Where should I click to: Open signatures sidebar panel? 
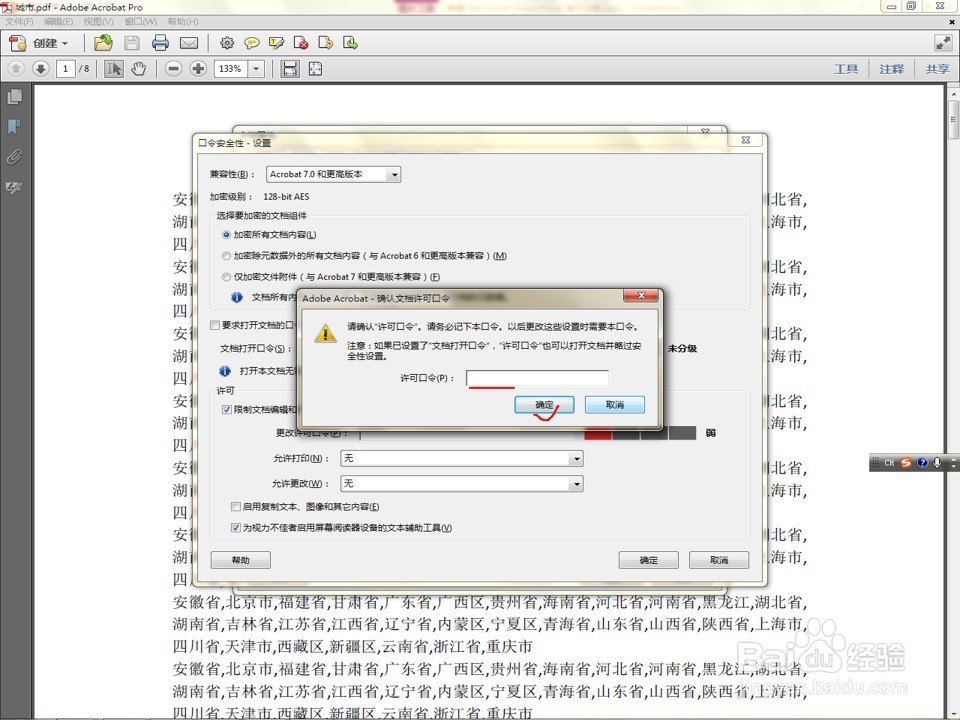click(14, 187)
